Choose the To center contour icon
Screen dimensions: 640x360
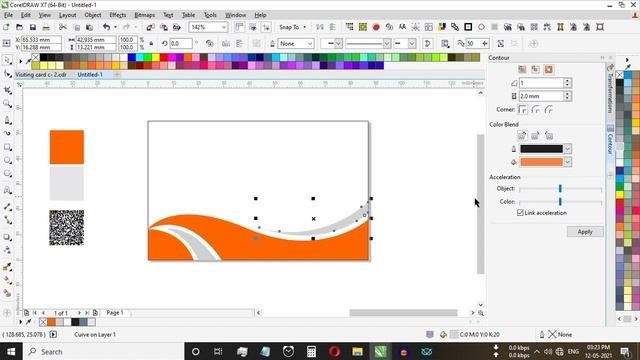tap(522, 69)
